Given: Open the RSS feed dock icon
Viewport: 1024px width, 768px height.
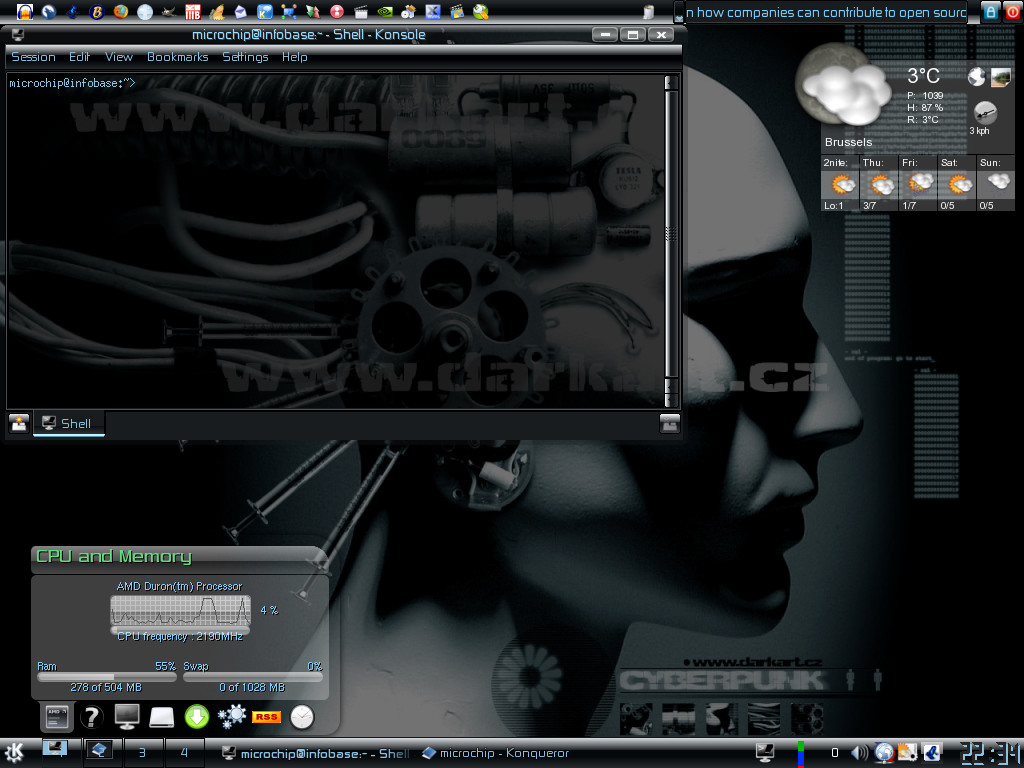Looking at the screenshot, I should click(x=266, y=717).
